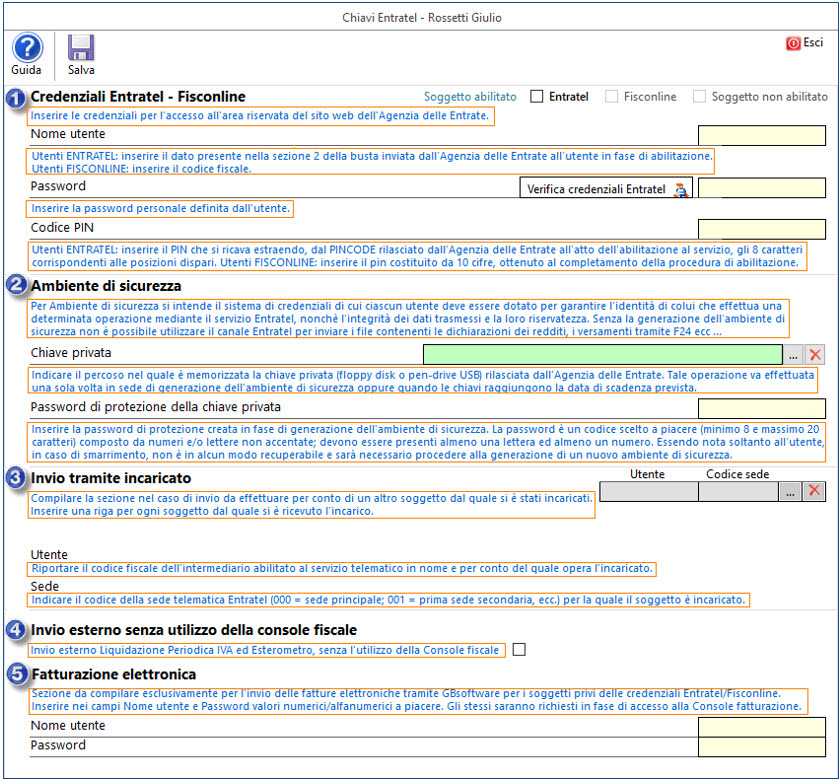Click the grey Utente field in Invio tramite incaricato
Image resolution: width=839 pixels, height=780 pixels.
(x=649, y=491)
